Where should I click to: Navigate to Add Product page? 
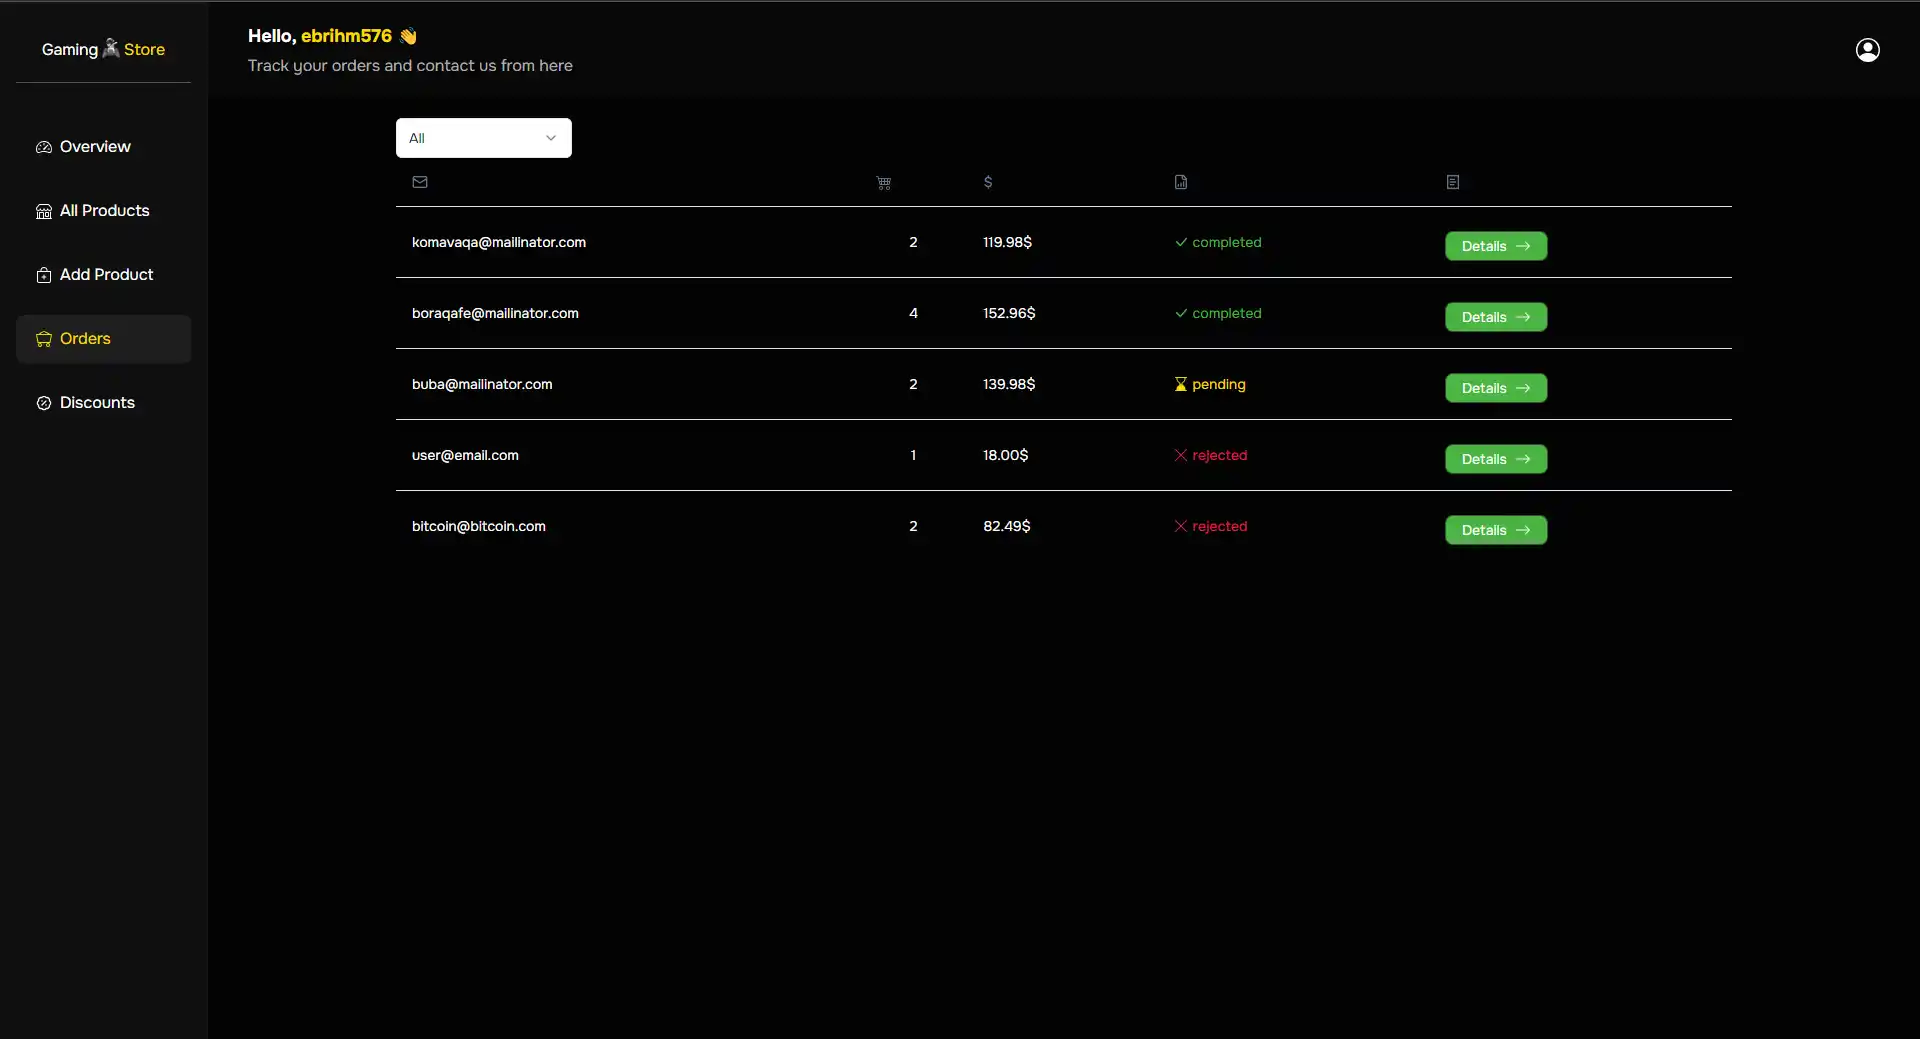(106, 275)
